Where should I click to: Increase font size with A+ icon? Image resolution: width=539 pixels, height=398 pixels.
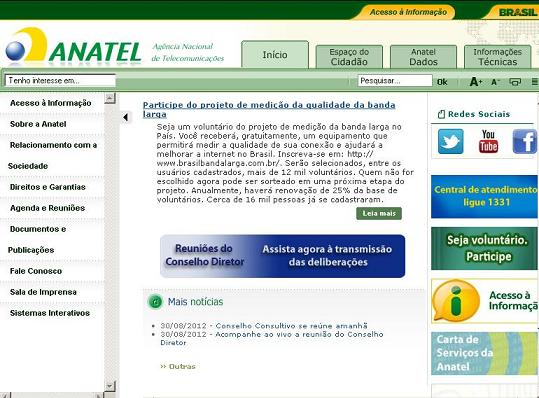click(476, 82)
